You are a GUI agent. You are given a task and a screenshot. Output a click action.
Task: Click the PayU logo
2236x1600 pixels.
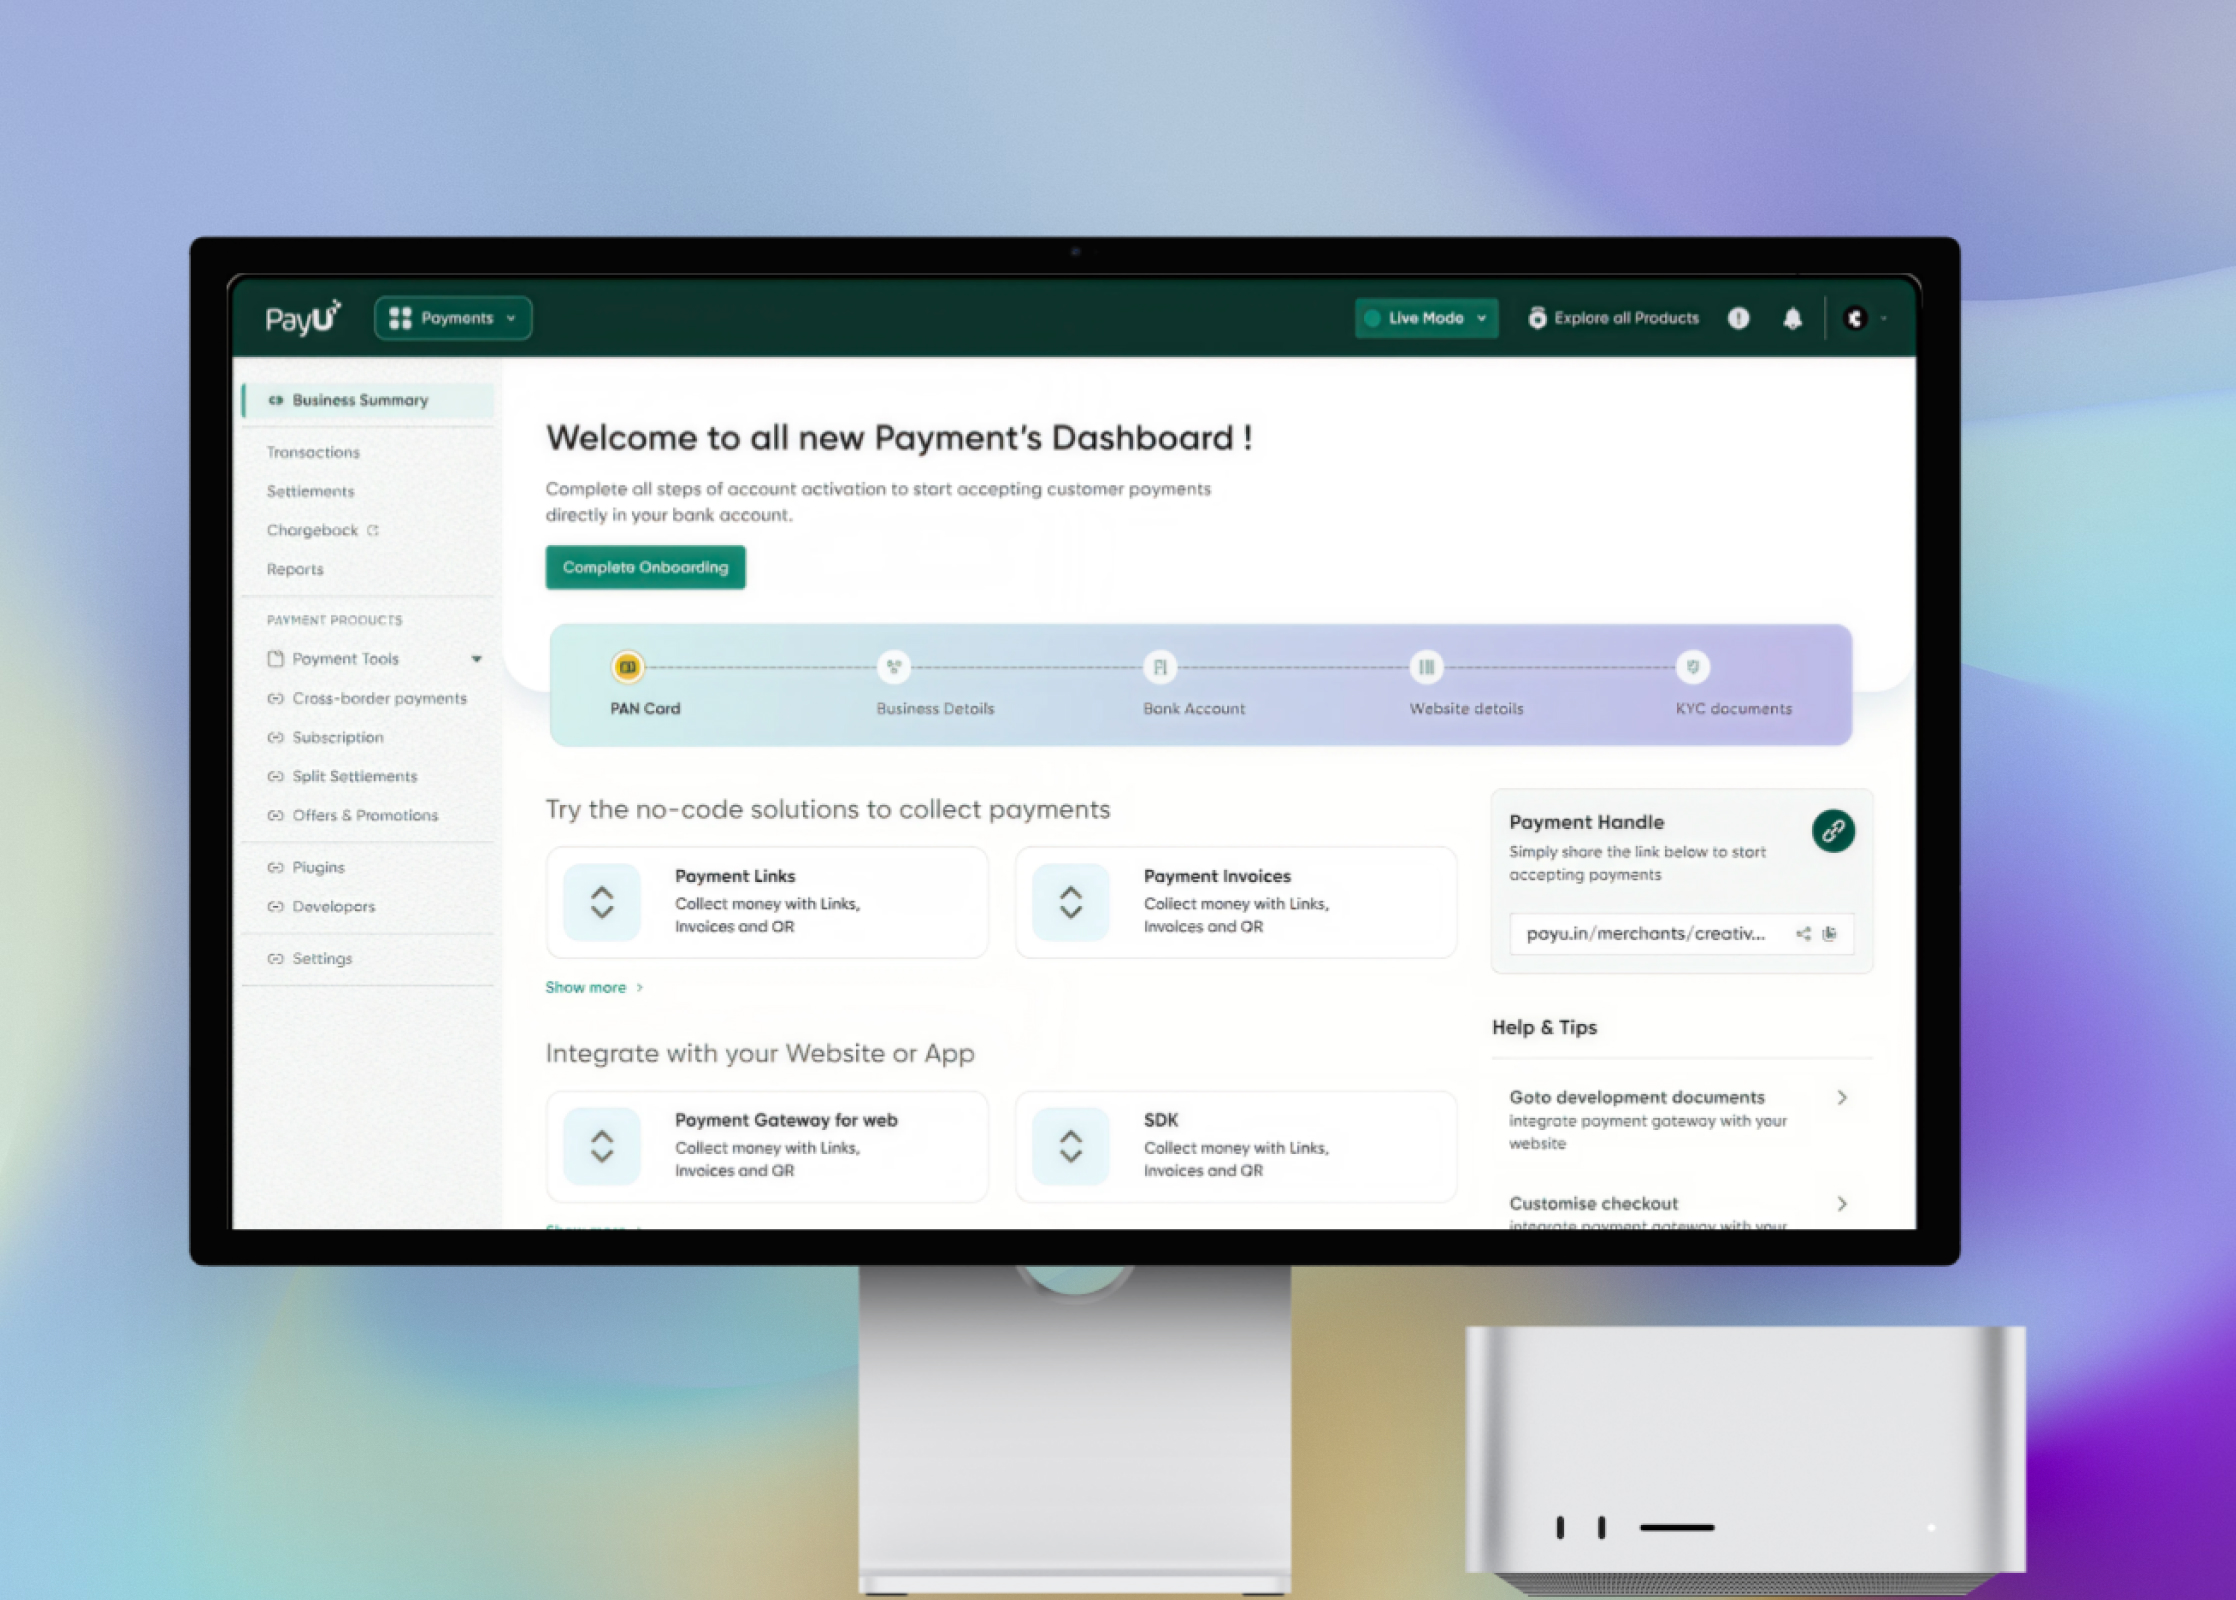click(303, 318)
